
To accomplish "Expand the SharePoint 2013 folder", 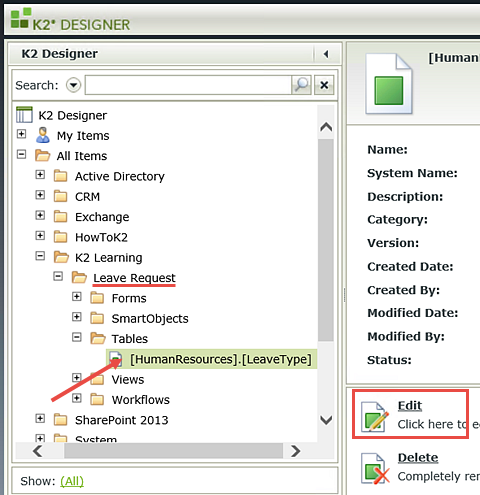I will (x=40, y=418).
